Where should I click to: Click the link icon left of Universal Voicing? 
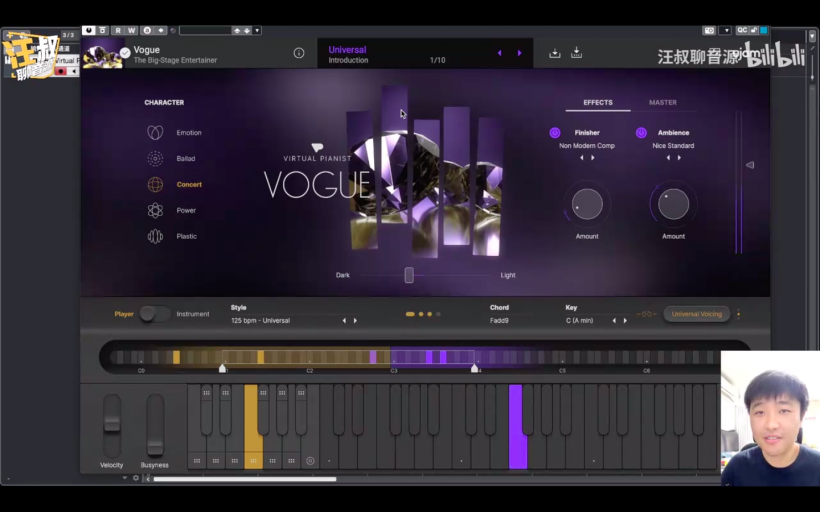(x=647, y=314)
